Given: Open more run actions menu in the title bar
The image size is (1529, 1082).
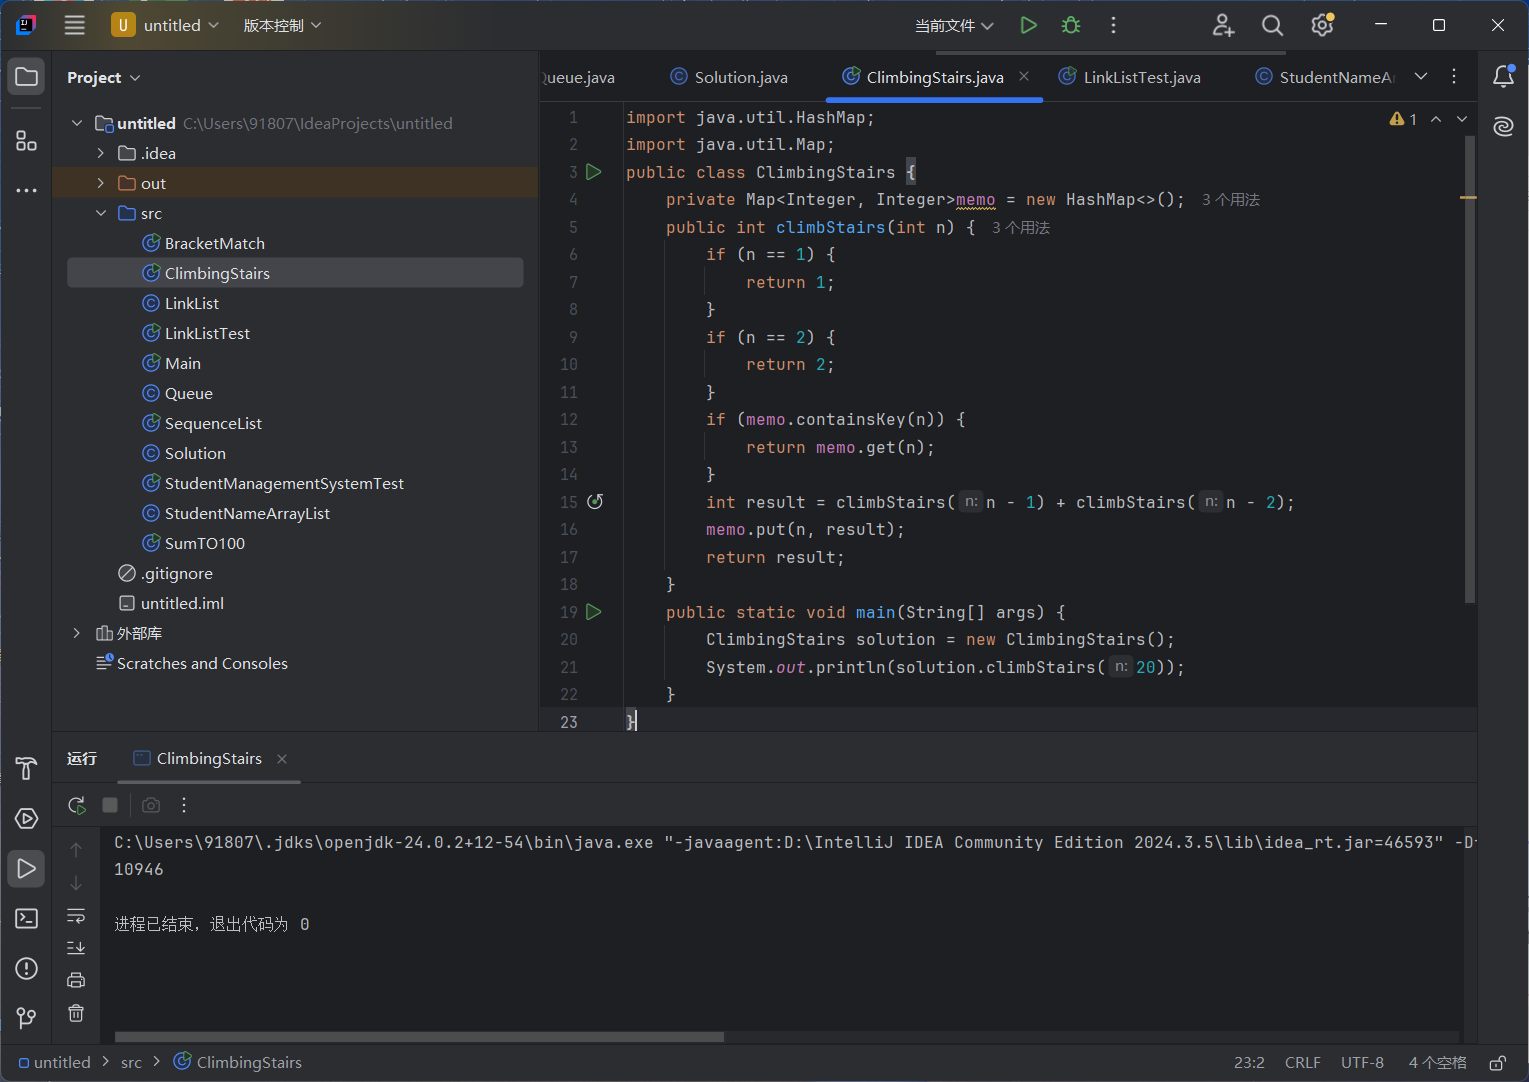Looking at the screenshot, I should click(x=1113, y=25).
